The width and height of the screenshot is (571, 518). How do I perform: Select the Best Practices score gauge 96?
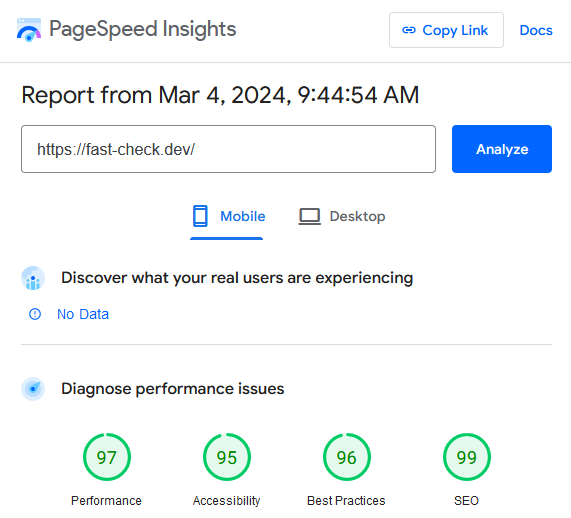point(347,457)
